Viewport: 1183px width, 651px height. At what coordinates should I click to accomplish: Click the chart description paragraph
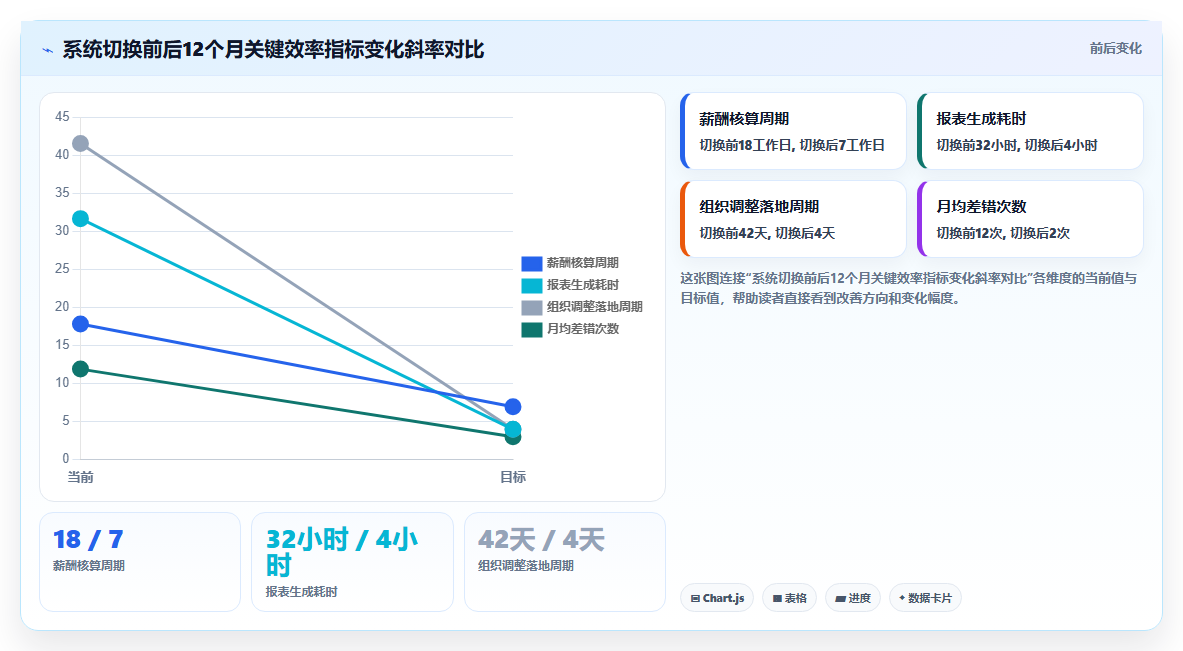coord(908,288)
